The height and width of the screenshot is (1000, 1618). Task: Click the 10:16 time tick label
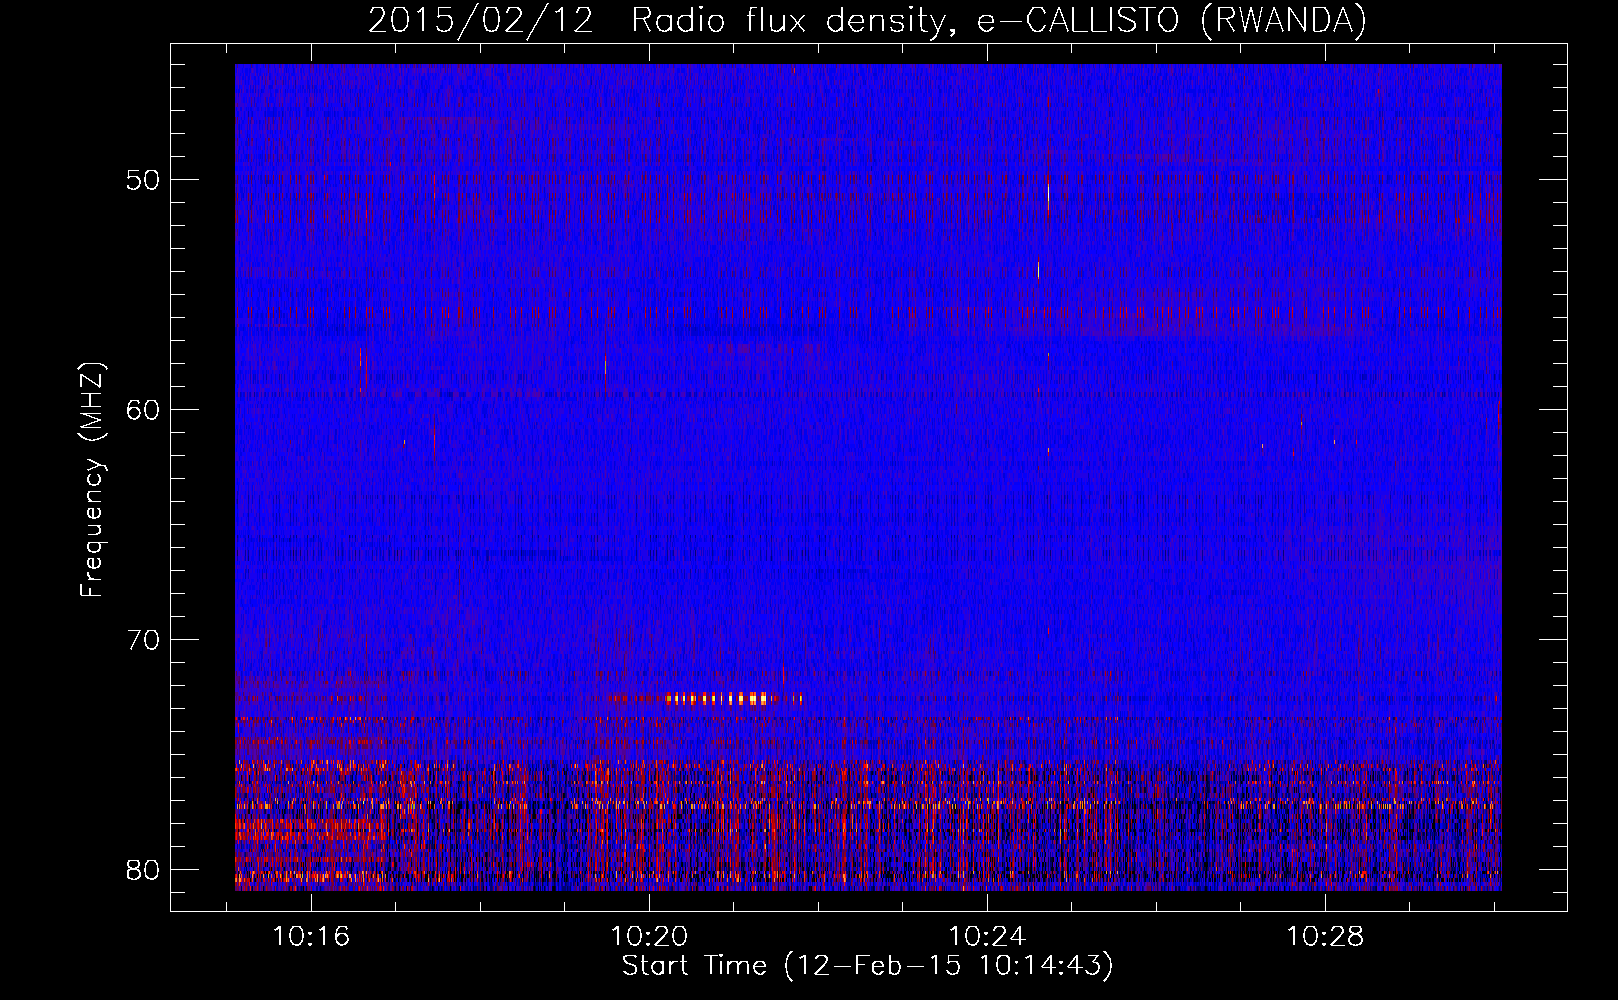[311, 937]
